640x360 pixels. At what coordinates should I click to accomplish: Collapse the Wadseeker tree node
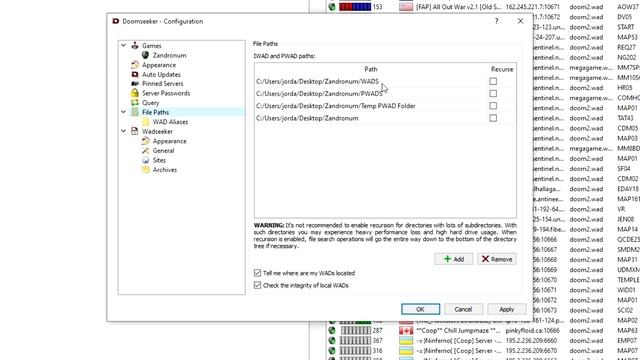click(x=124, y=131)
